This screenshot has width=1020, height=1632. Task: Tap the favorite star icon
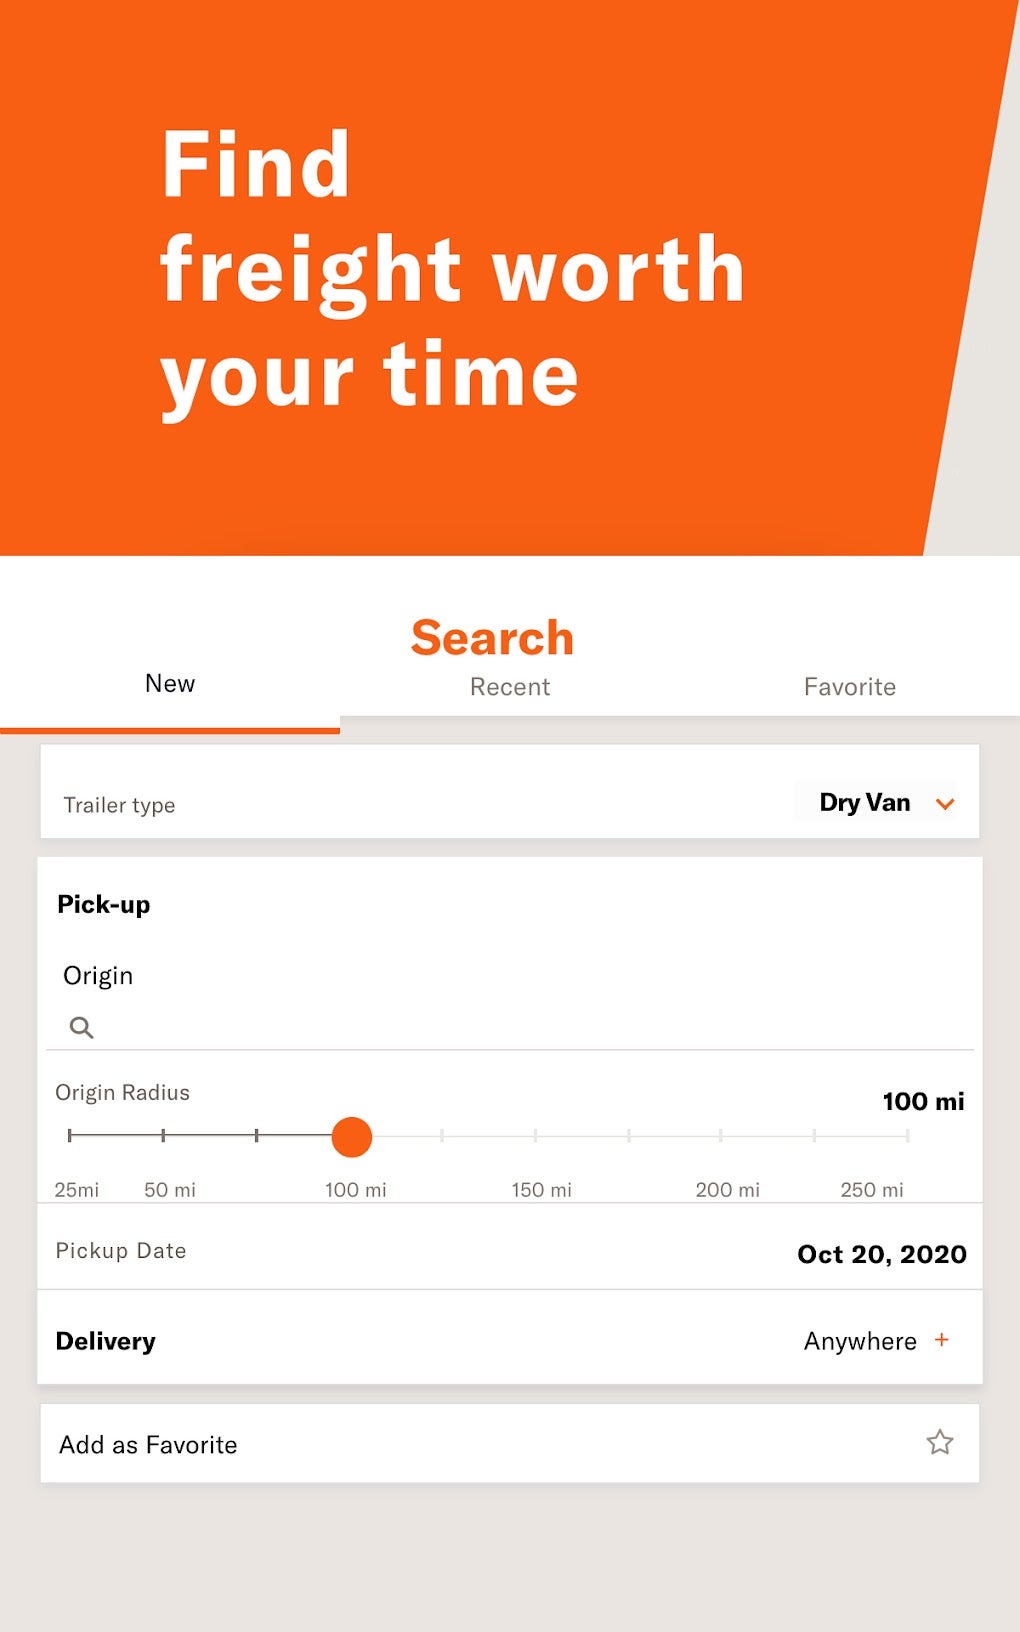point(939,1442)
